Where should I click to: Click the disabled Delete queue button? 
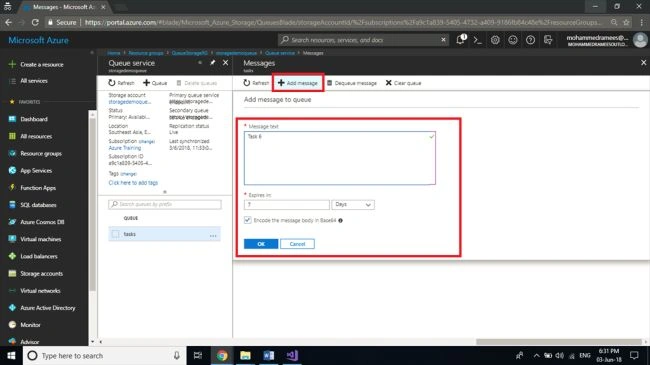196,83
